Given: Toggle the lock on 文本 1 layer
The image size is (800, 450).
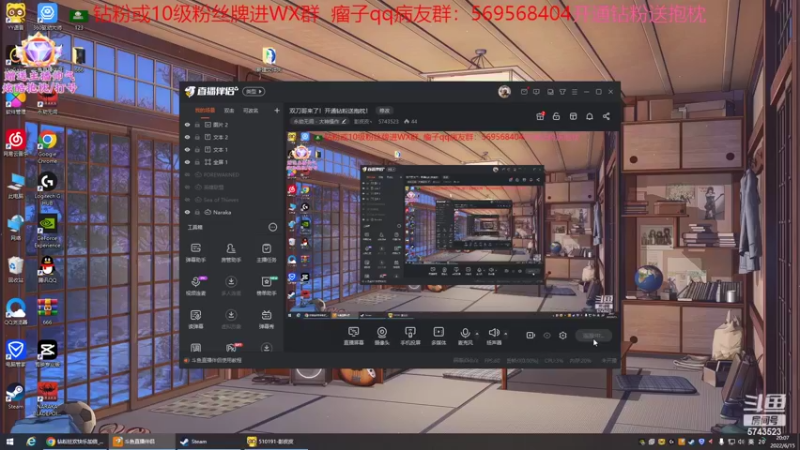Looking at the screenshot, I should click(197, 149).
